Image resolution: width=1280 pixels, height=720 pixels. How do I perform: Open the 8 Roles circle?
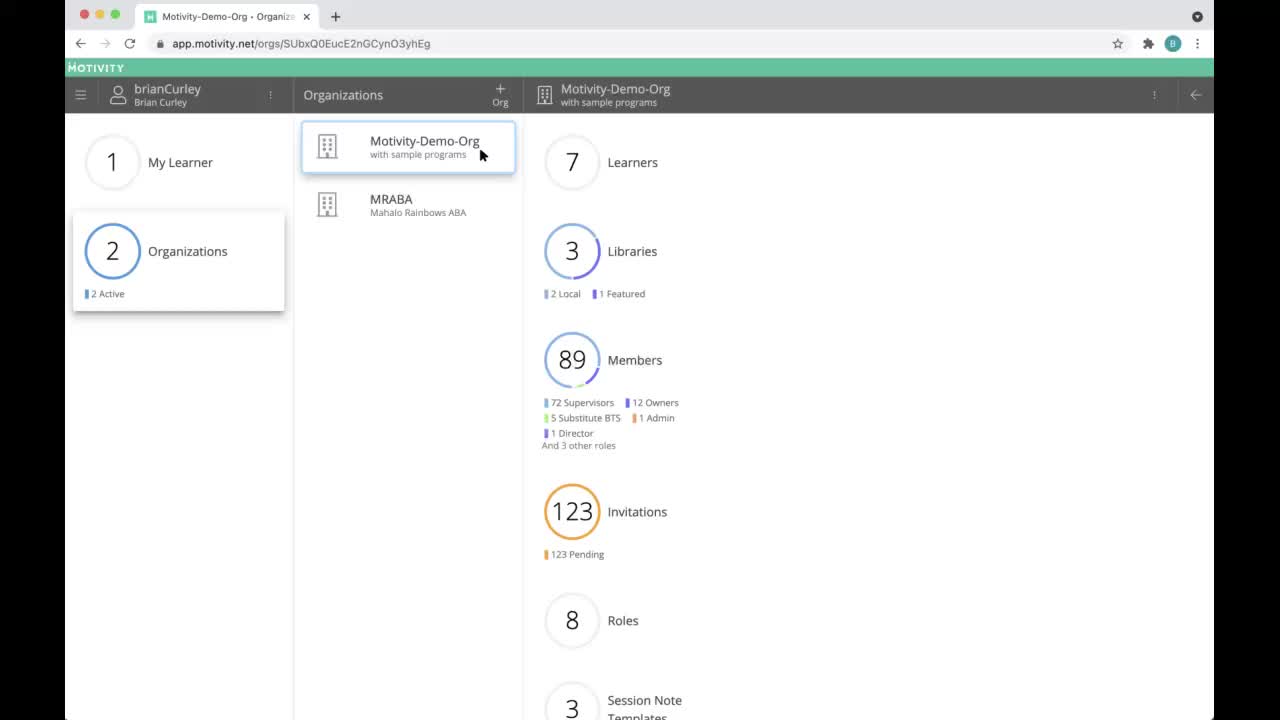click(x=572, y=621)
